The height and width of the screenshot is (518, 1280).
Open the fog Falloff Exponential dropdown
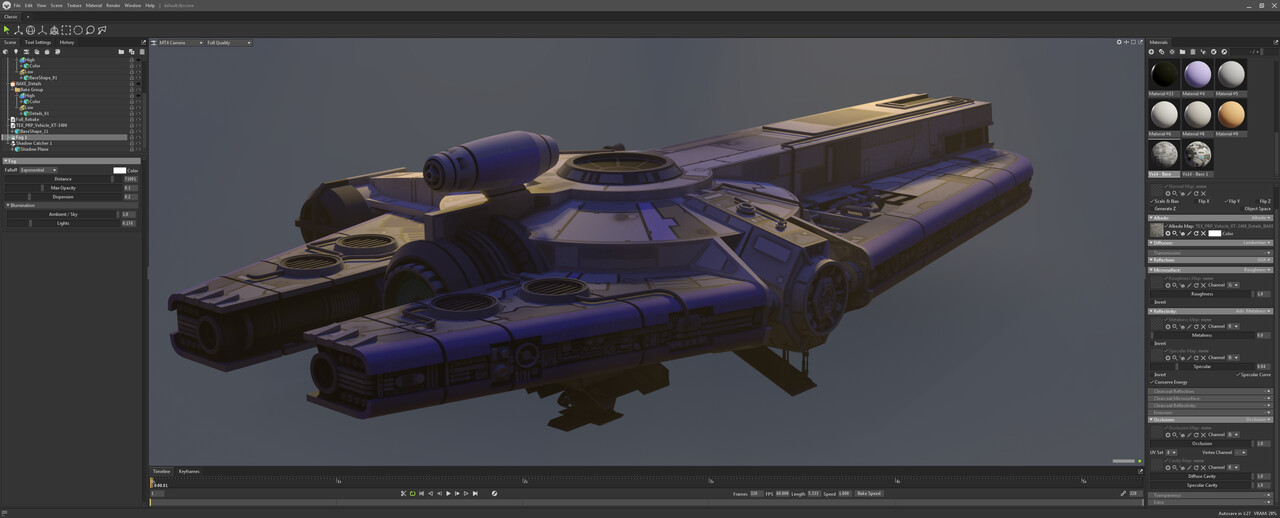(x=39, y=170)
